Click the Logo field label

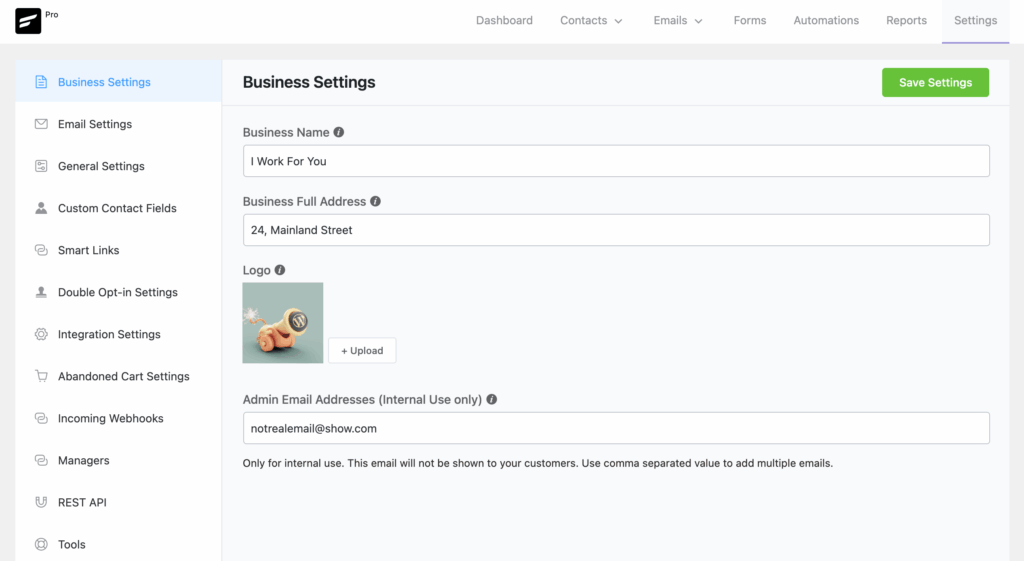(257, 270)
